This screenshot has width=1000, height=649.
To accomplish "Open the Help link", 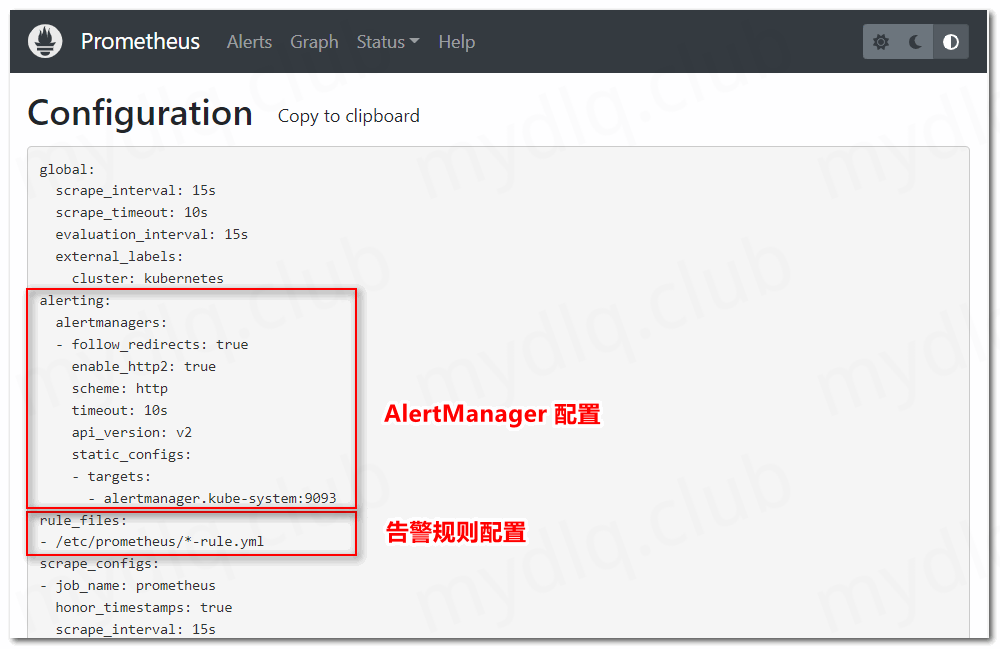I will pos(457,42).
